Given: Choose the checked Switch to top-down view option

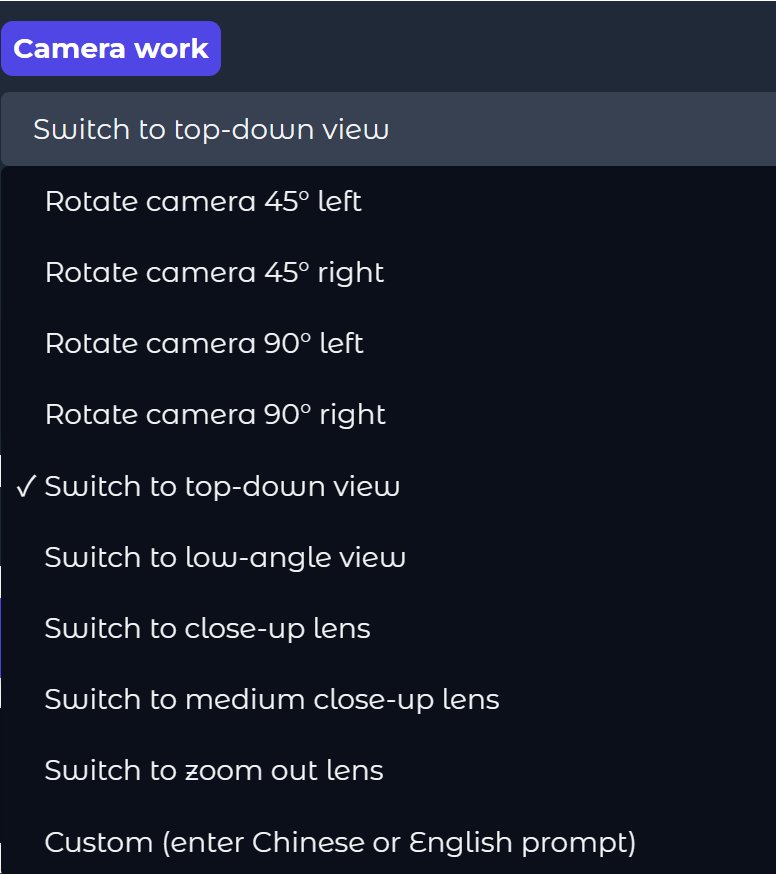Looking at the screenshot, I should (222, 487).
